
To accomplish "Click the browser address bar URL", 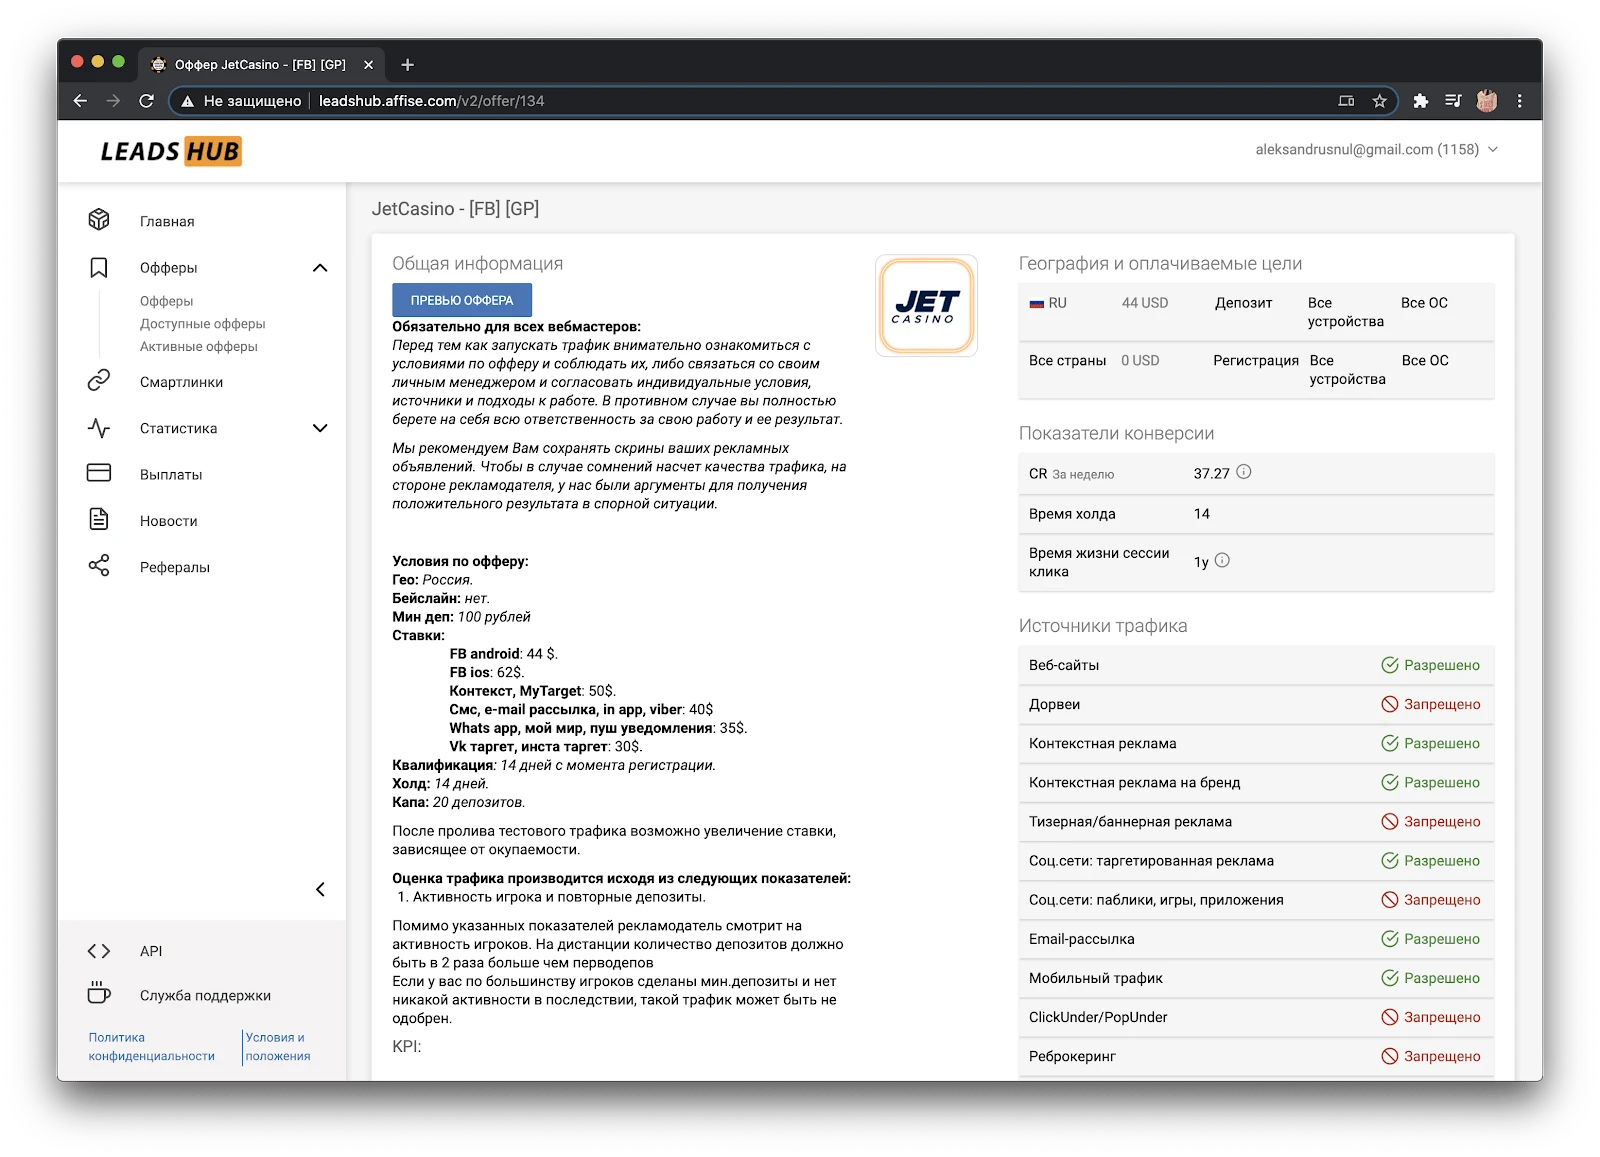I will 432,101.
